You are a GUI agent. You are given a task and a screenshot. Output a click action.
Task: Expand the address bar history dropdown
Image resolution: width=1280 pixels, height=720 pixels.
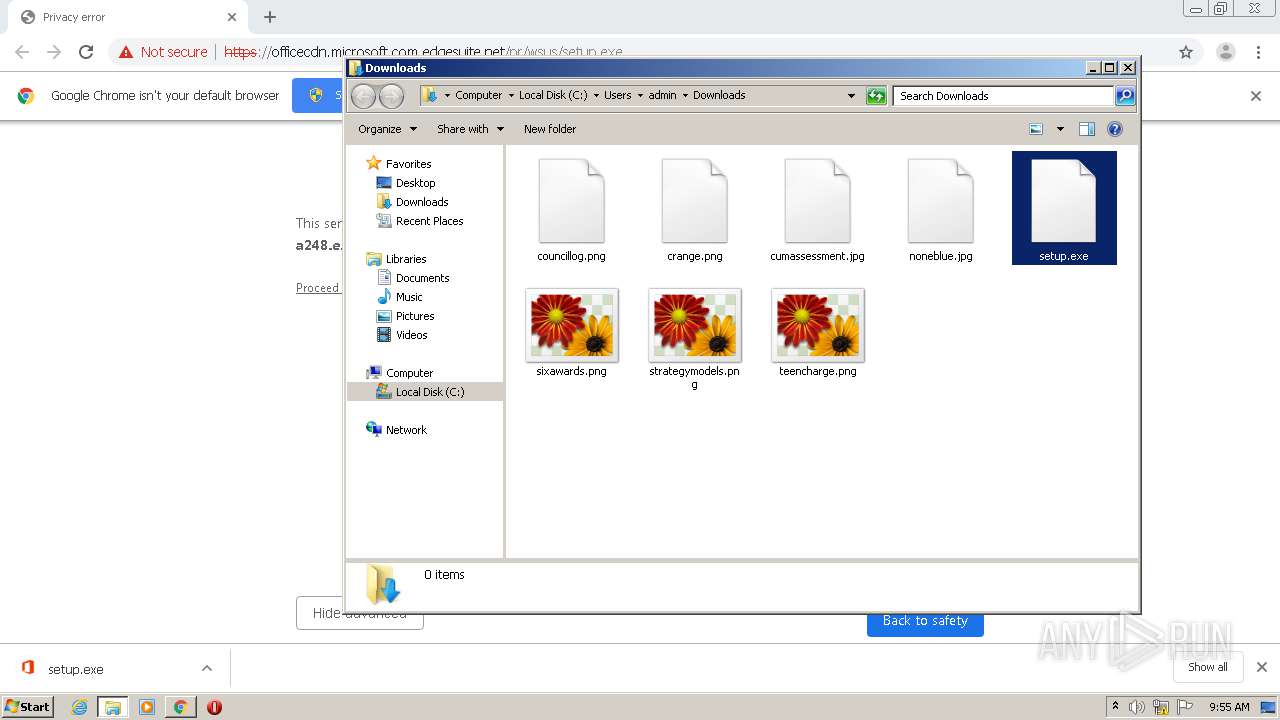click(851, 96)
